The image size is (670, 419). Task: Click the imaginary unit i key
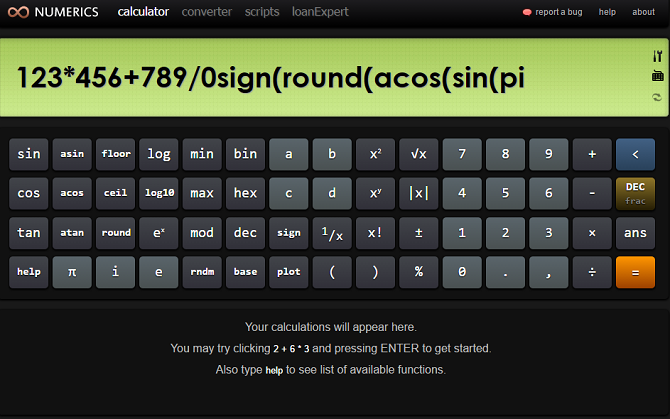115,272
